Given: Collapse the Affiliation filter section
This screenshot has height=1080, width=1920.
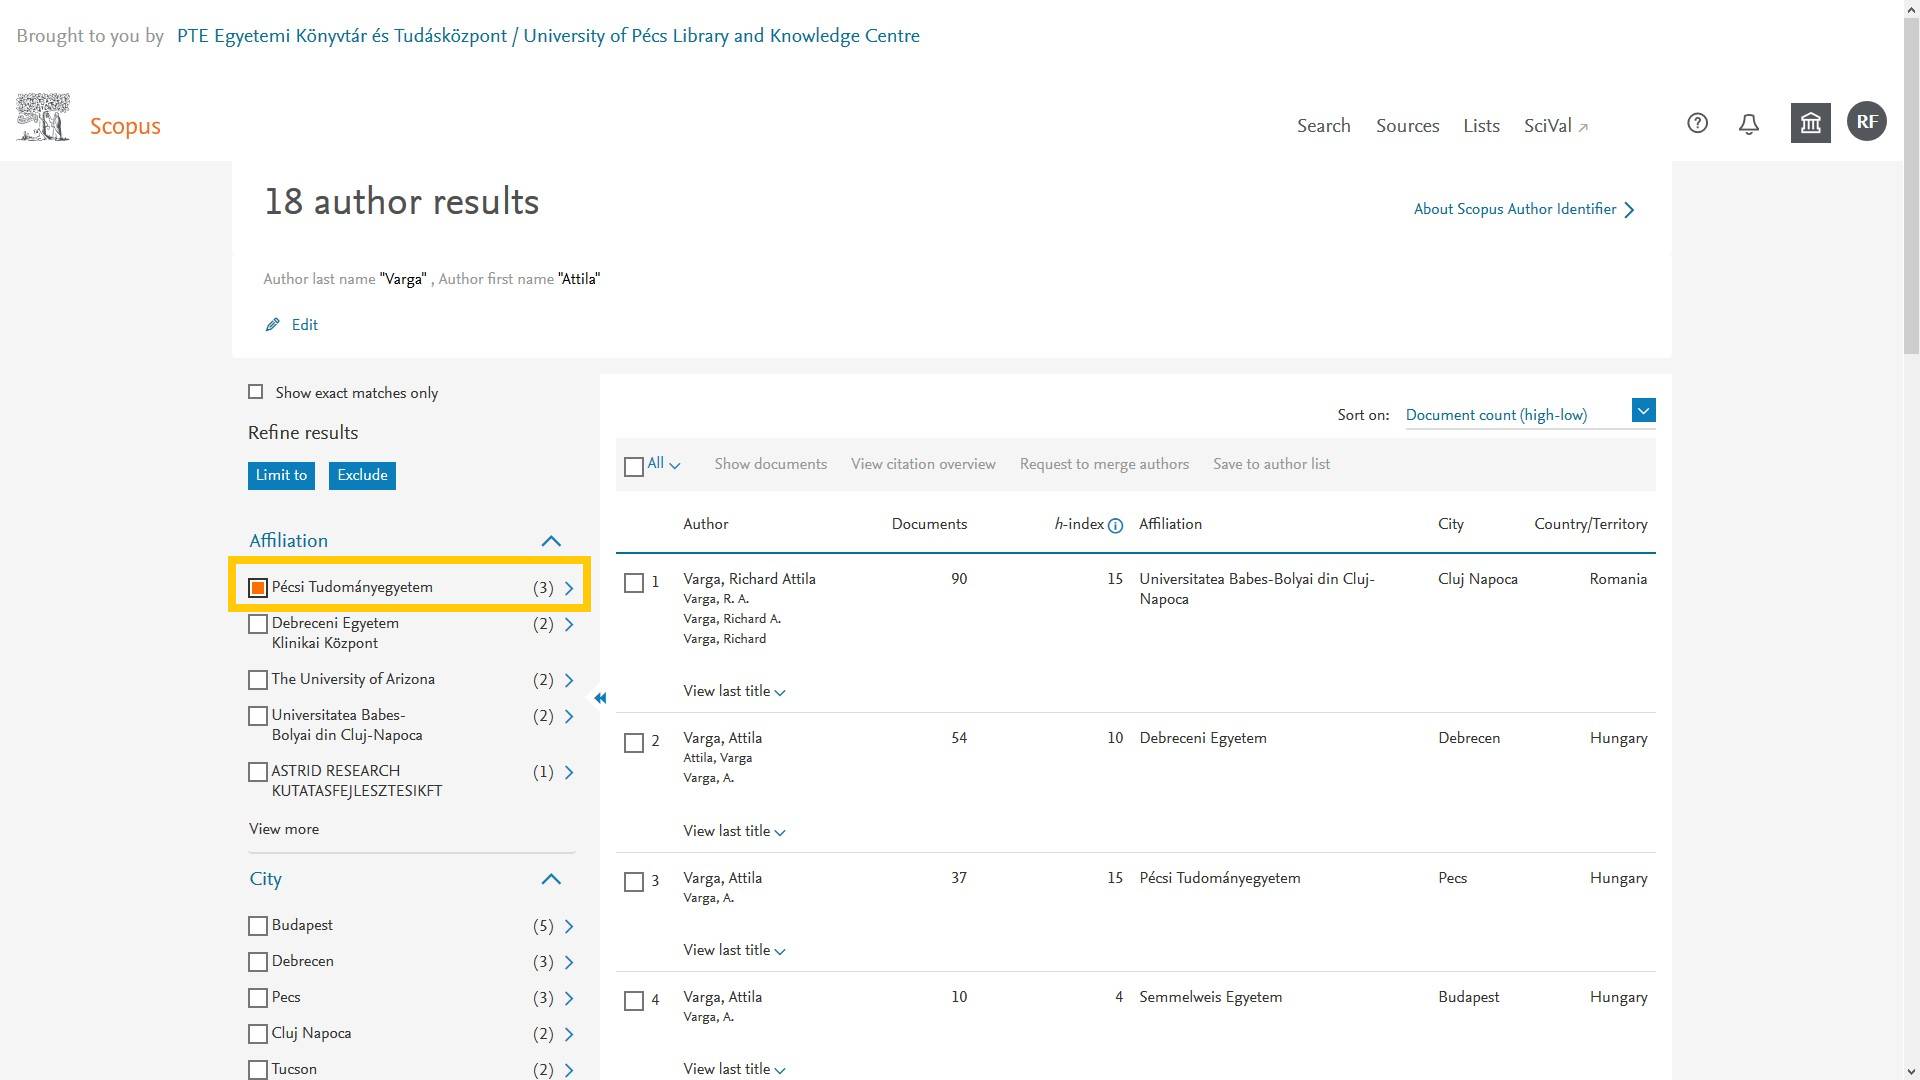Looking at the screenshot, I should click(551, 541).
